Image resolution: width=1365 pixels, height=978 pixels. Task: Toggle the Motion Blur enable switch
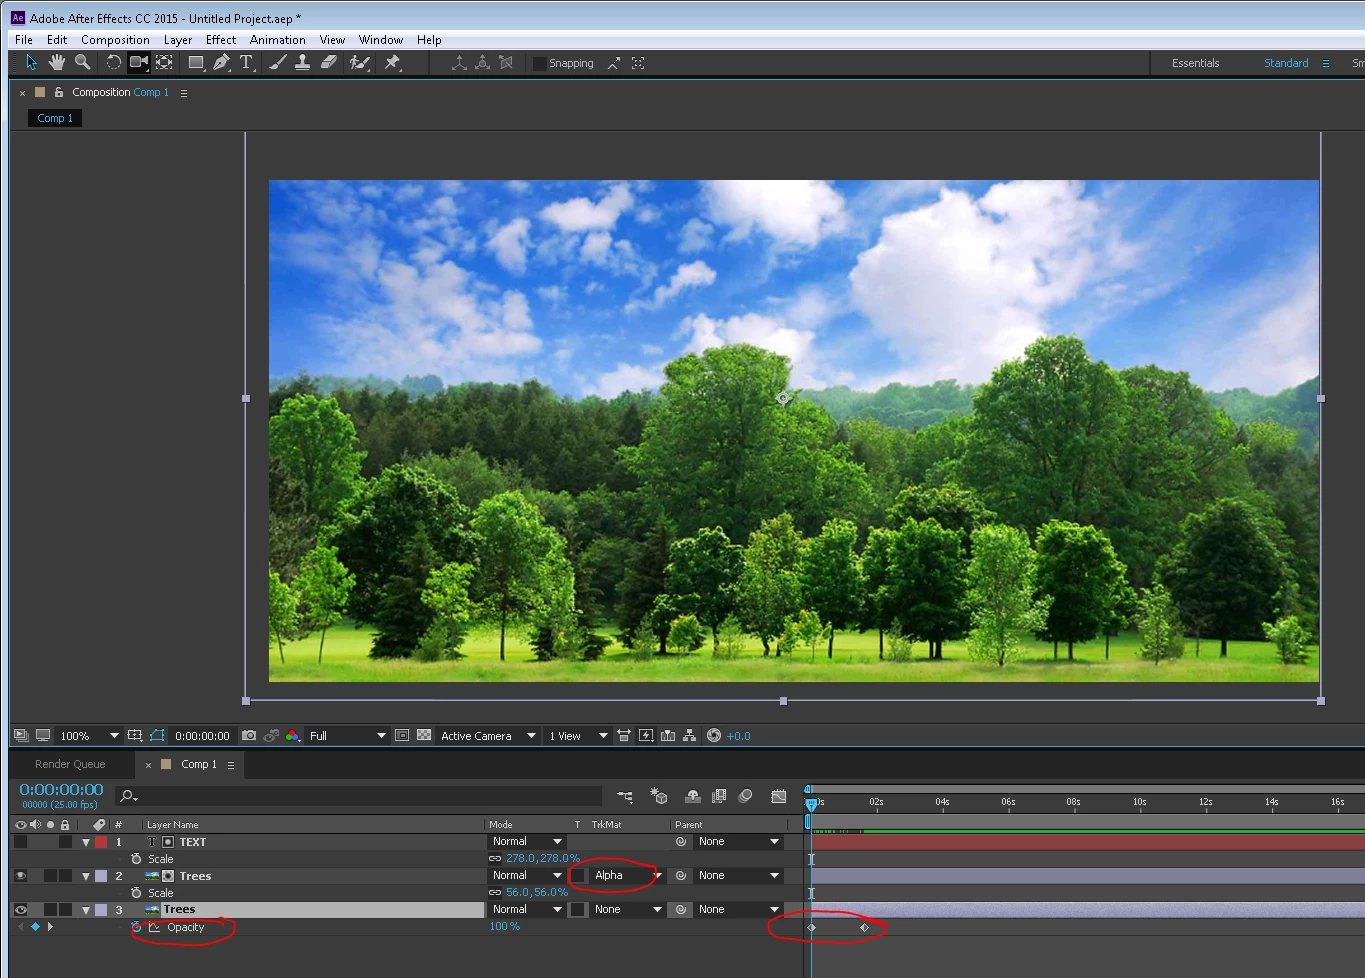pos(745,796)
